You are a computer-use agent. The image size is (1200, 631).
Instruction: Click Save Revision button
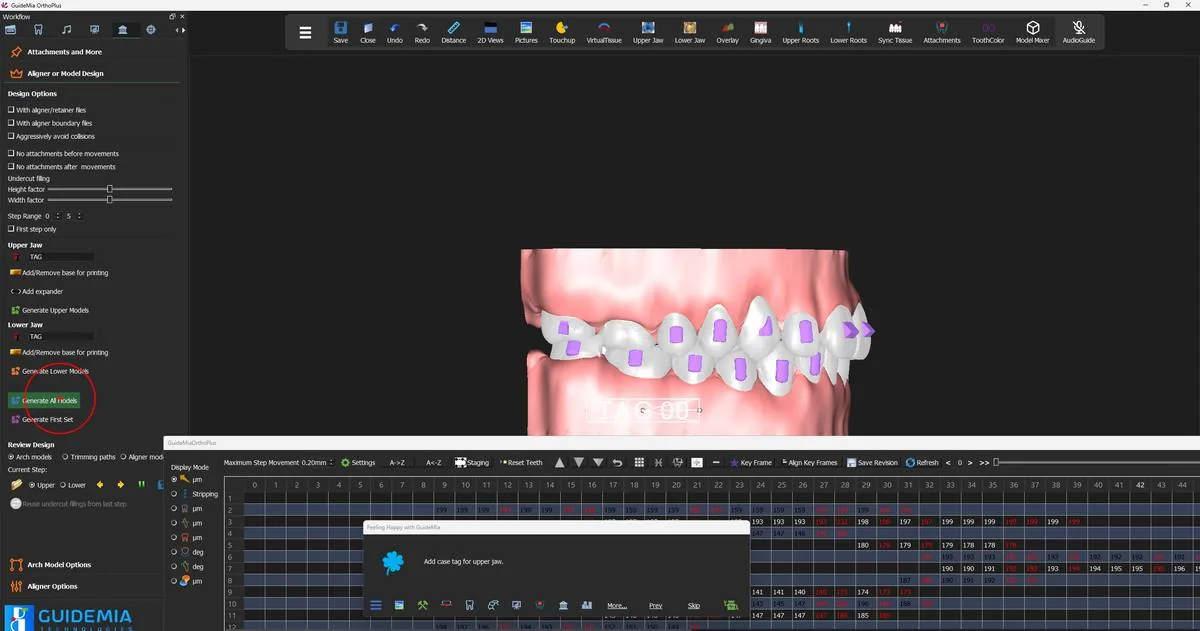872,462
